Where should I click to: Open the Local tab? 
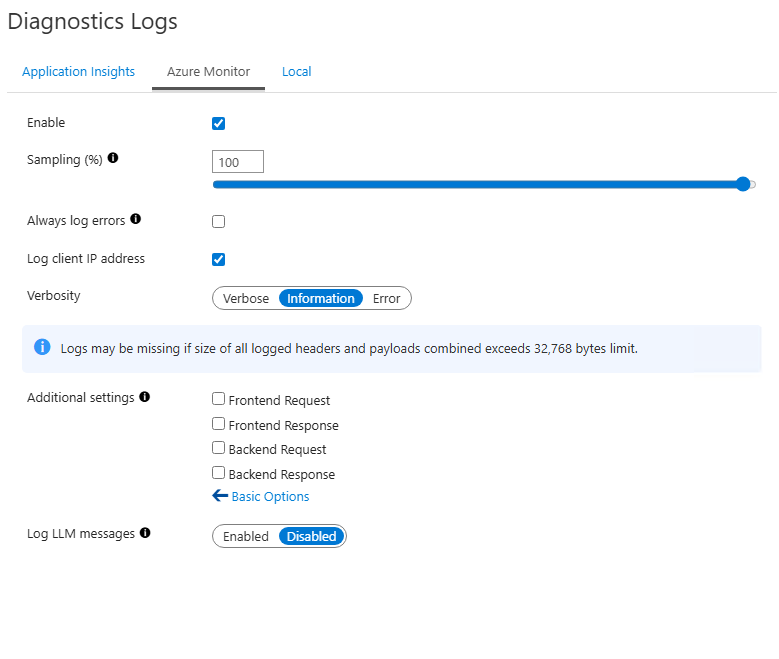point(296,72)
